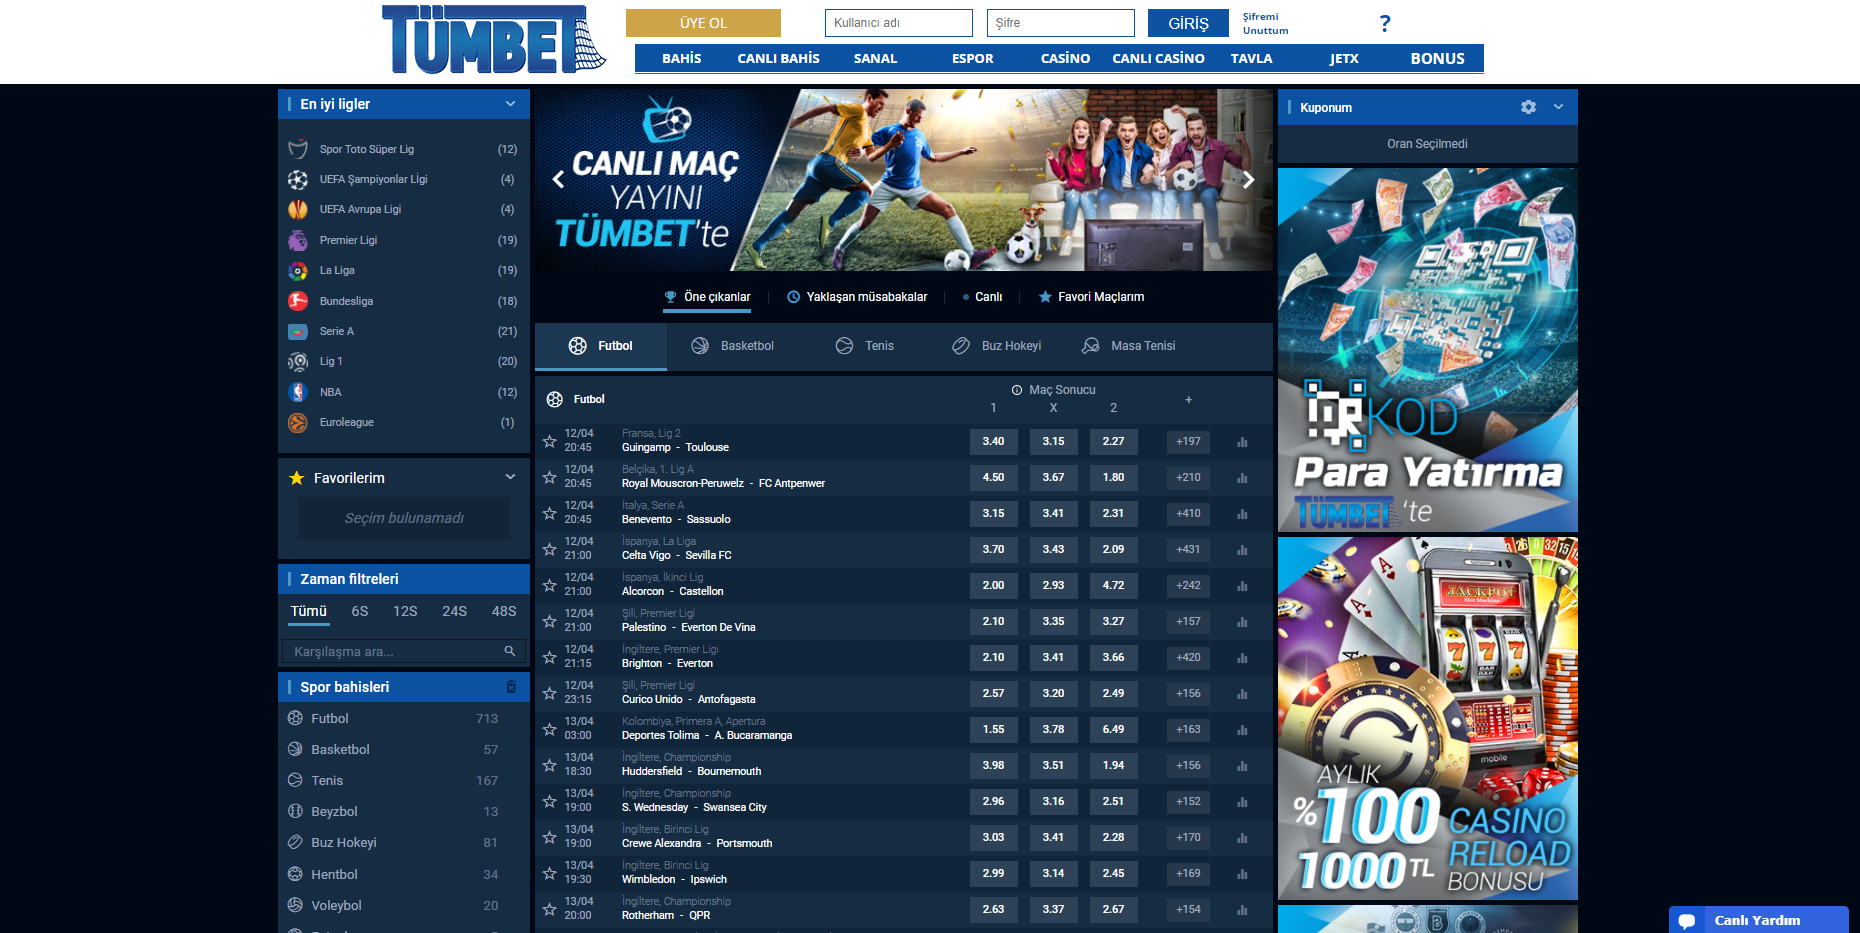Click the help question mark icon
1860x933 pixels.
coord(1384,23)
